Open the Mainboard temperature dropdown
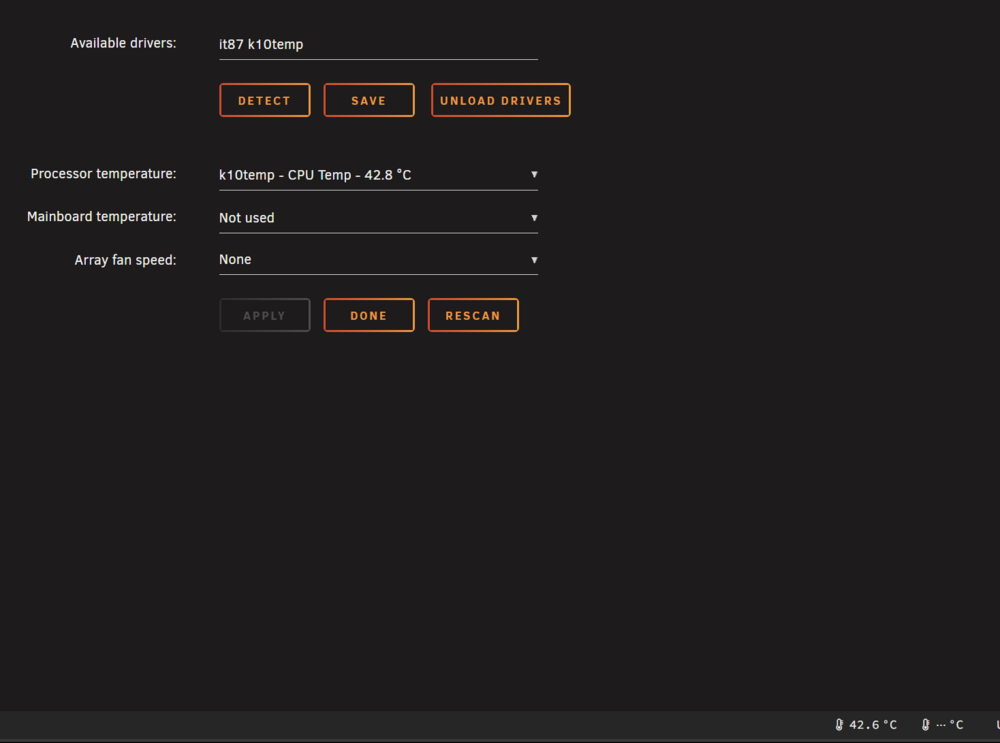This screenshot has width=1000, height=743. click(378, 217)
